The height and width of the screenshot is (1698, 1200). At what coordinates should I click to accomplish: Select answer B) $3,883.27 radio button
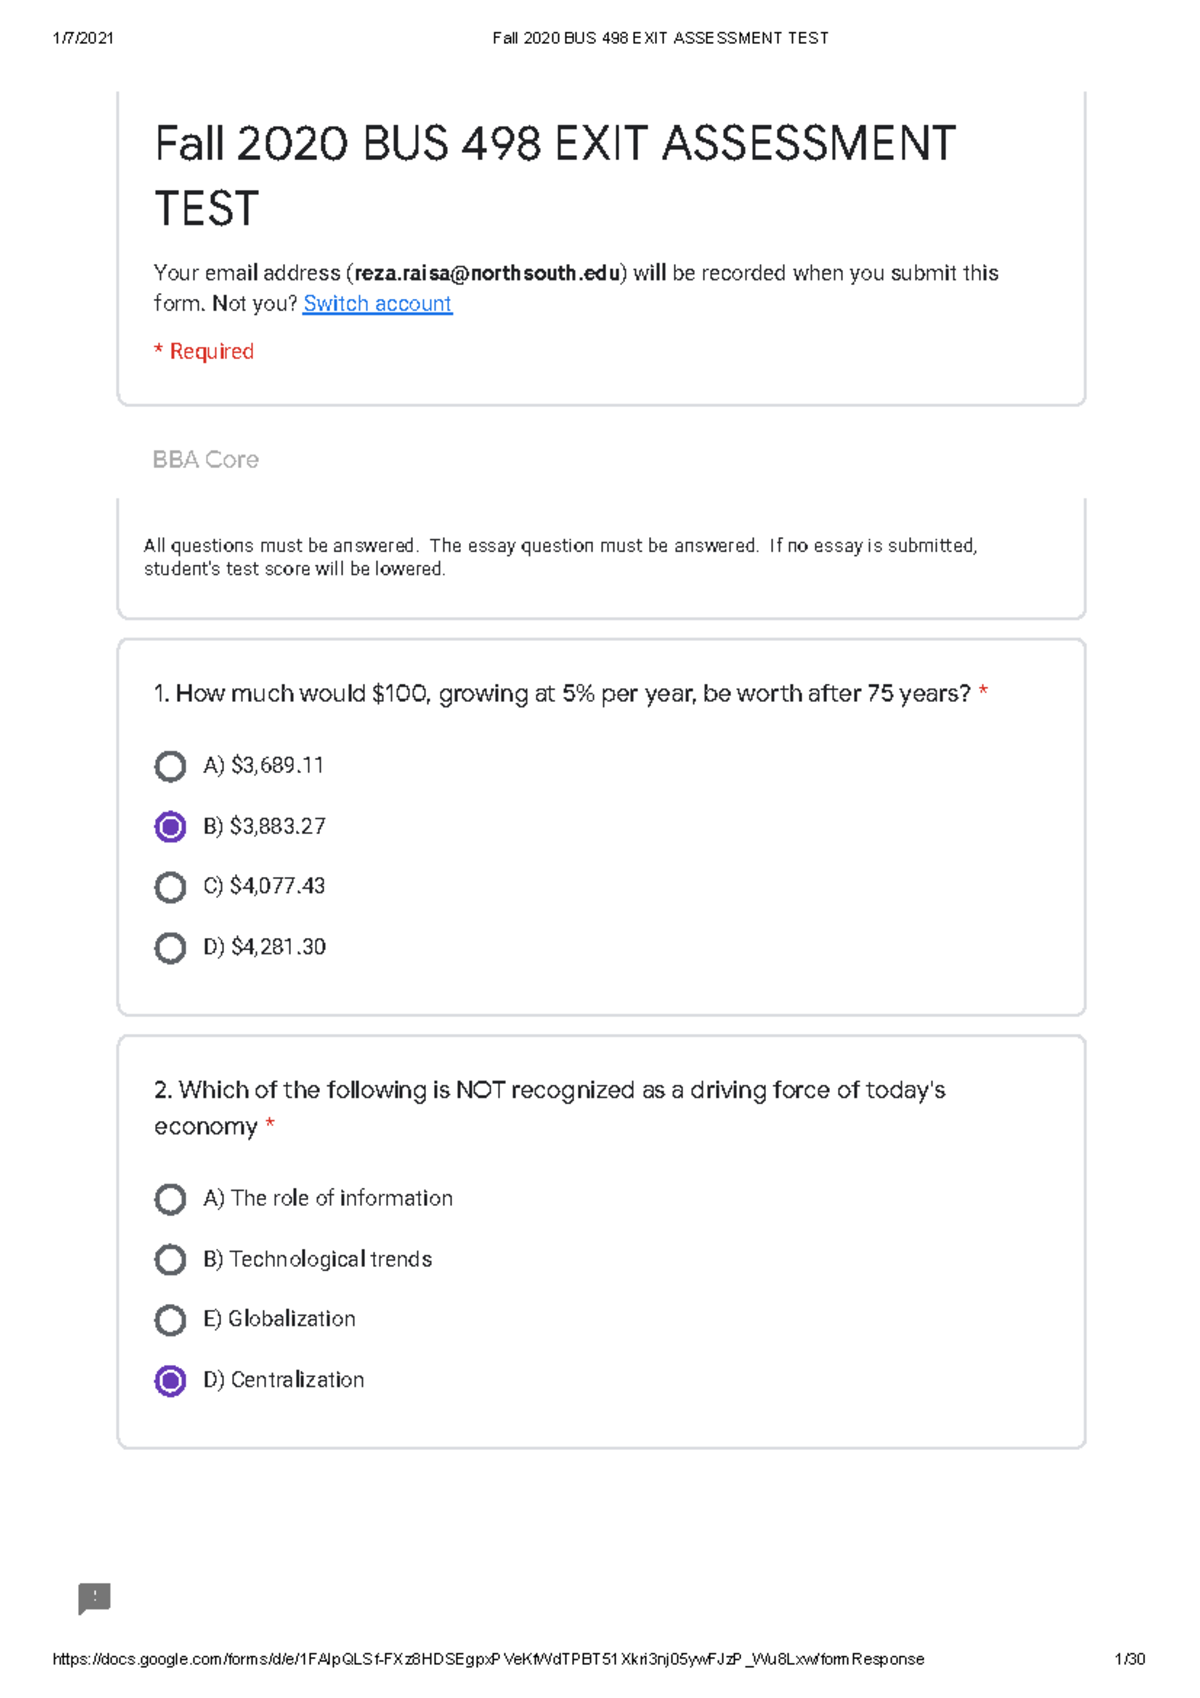pos(170,827)
